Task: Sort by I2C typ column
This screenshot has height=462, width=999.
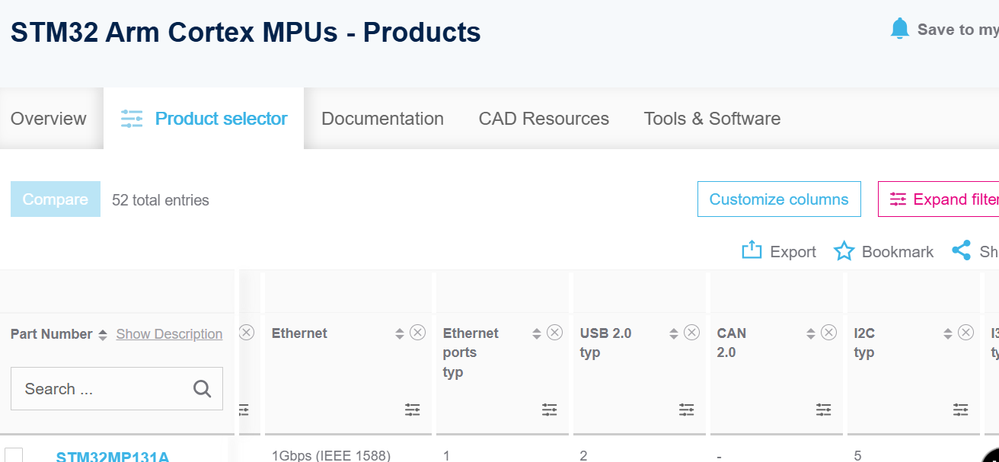Action: point(947,333)
